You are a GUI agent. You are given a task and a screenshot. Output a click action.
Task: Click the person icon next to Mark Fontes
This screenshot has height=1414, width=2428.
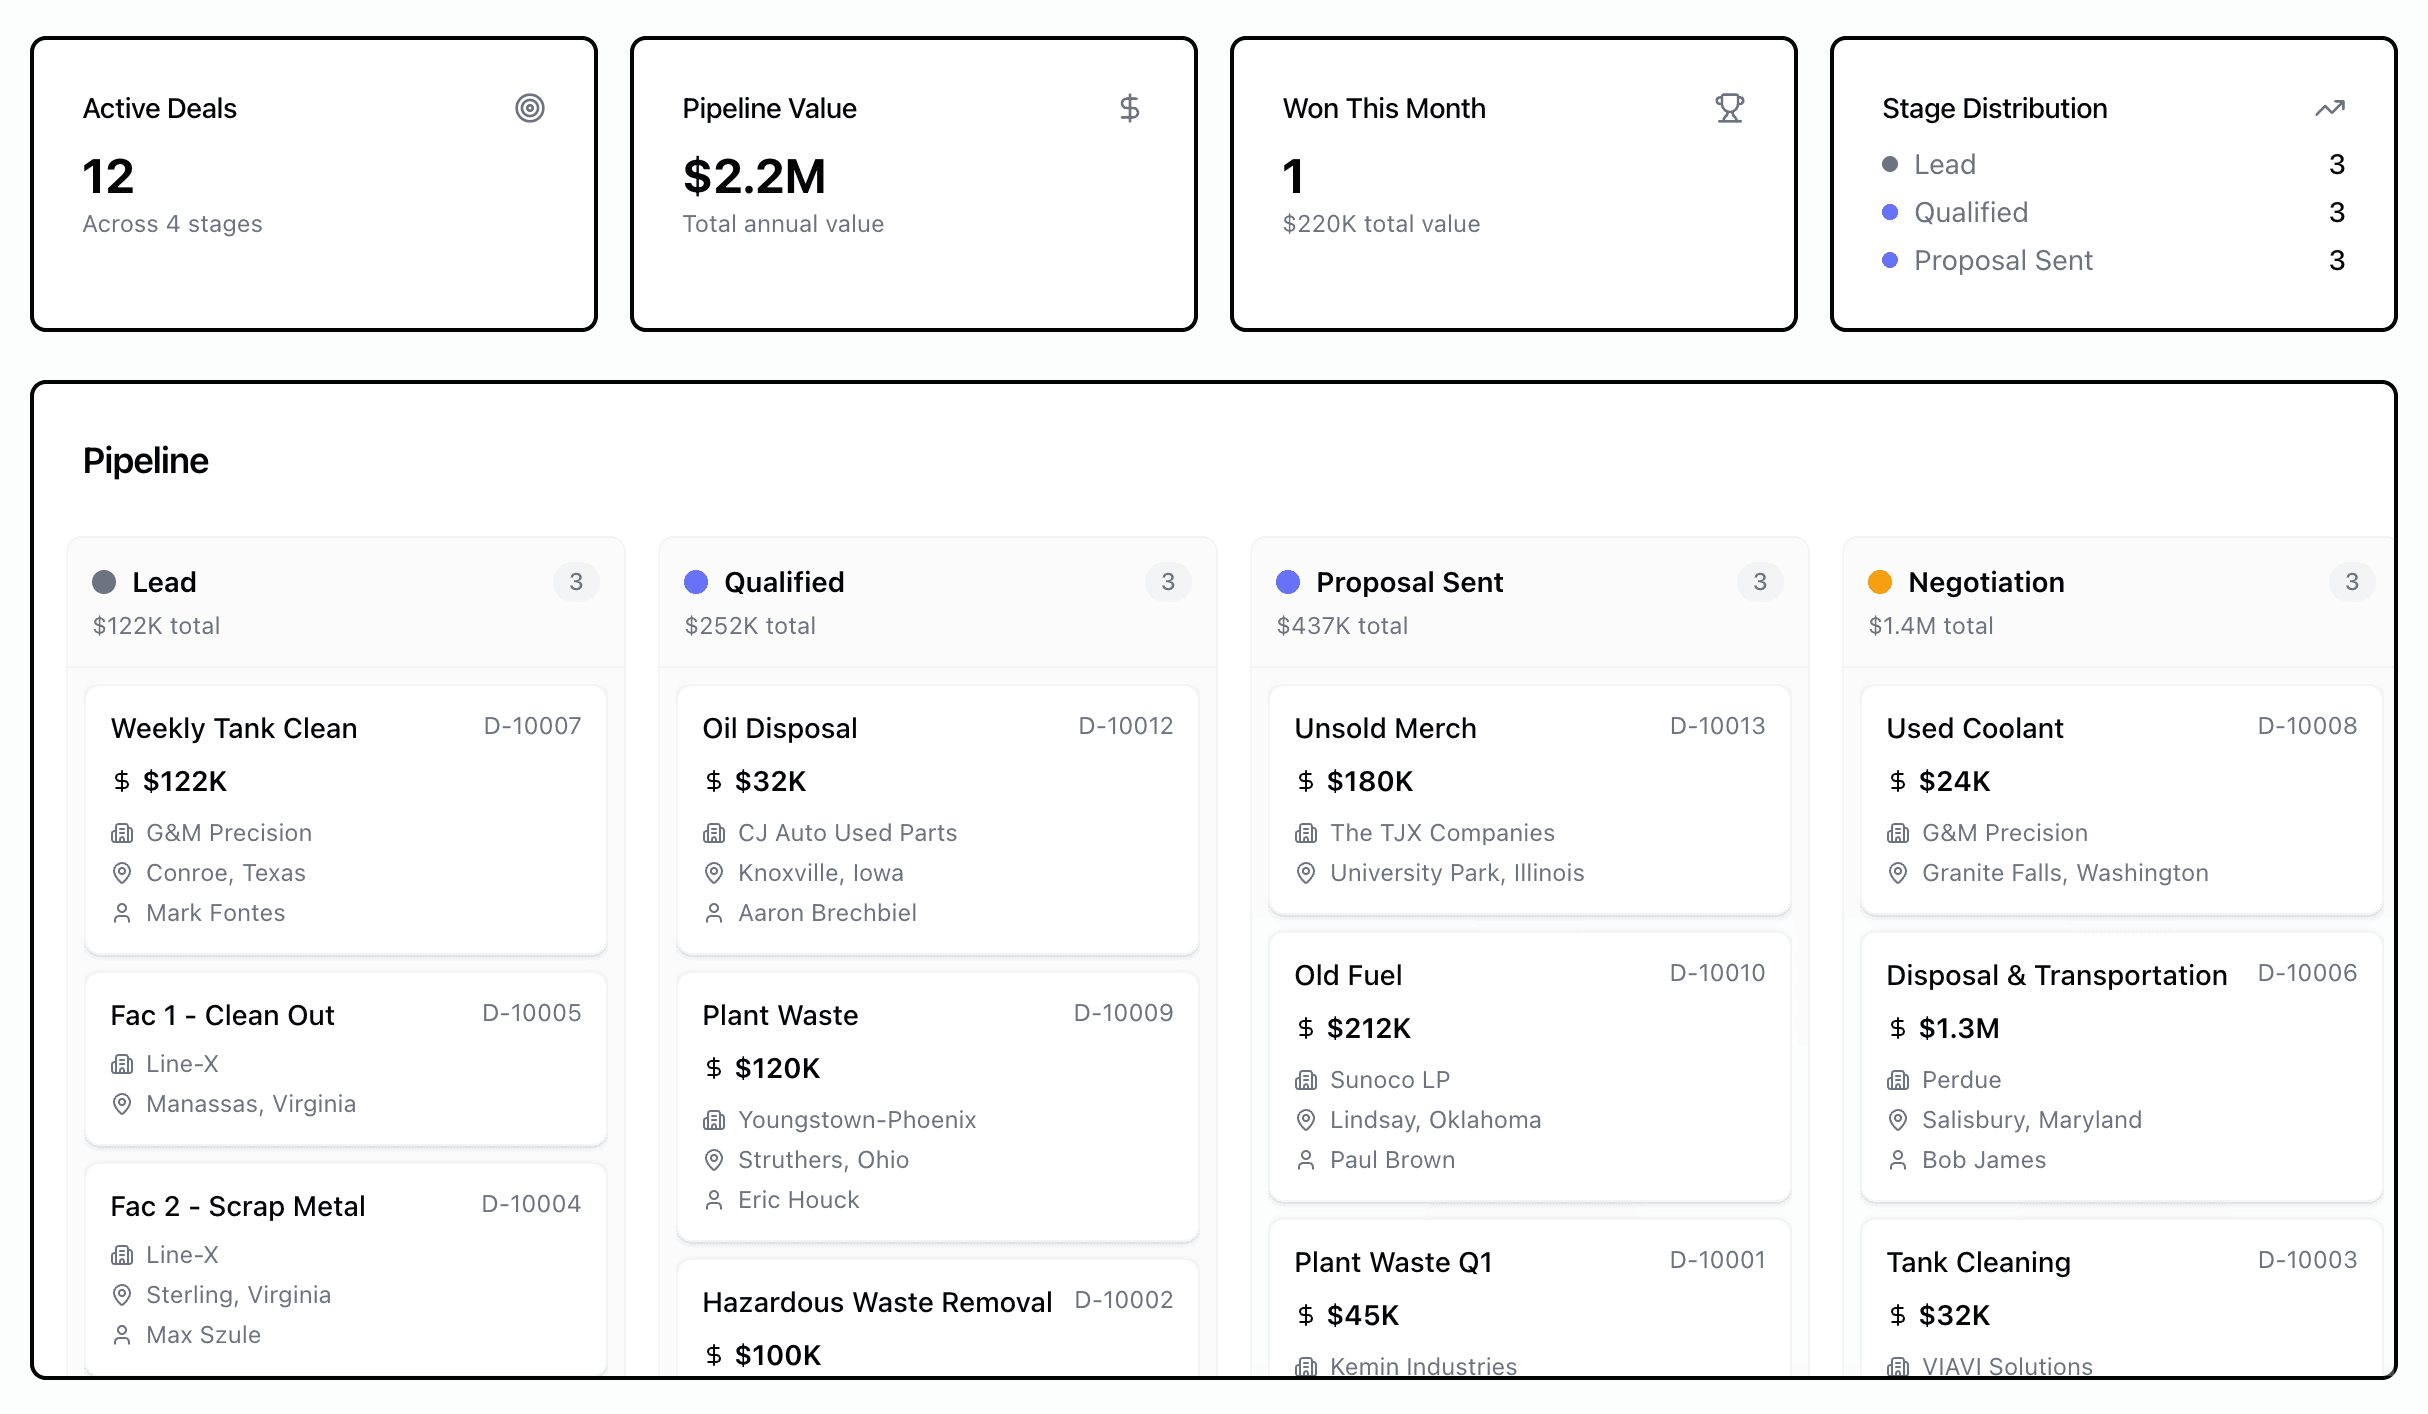123,912
